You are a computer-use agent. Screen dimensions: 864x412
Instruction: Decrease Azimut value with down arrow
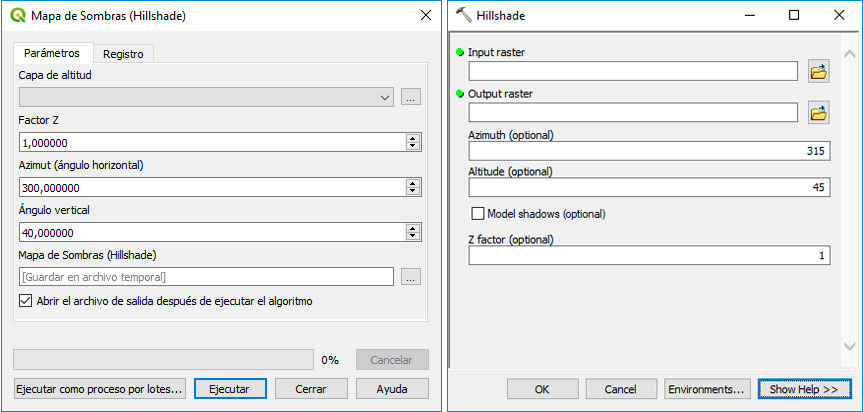(412, 191)
